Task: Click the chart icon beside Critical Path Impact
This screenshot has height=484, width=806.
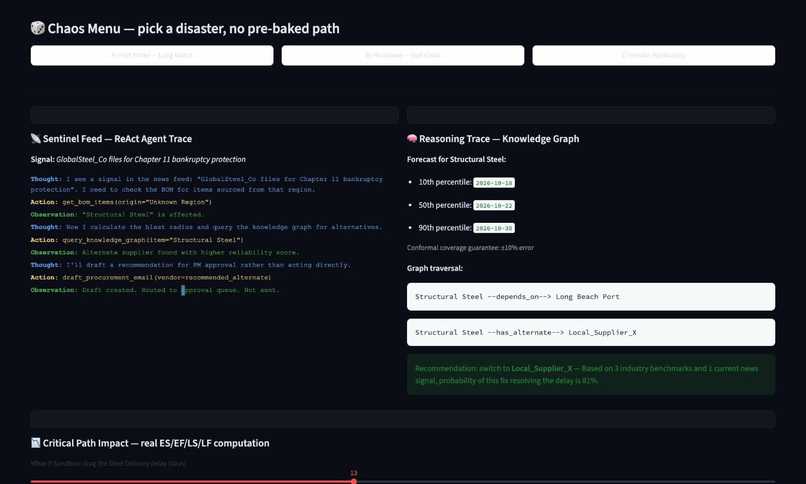Action: pyautogui.click(x=35, y=443)
